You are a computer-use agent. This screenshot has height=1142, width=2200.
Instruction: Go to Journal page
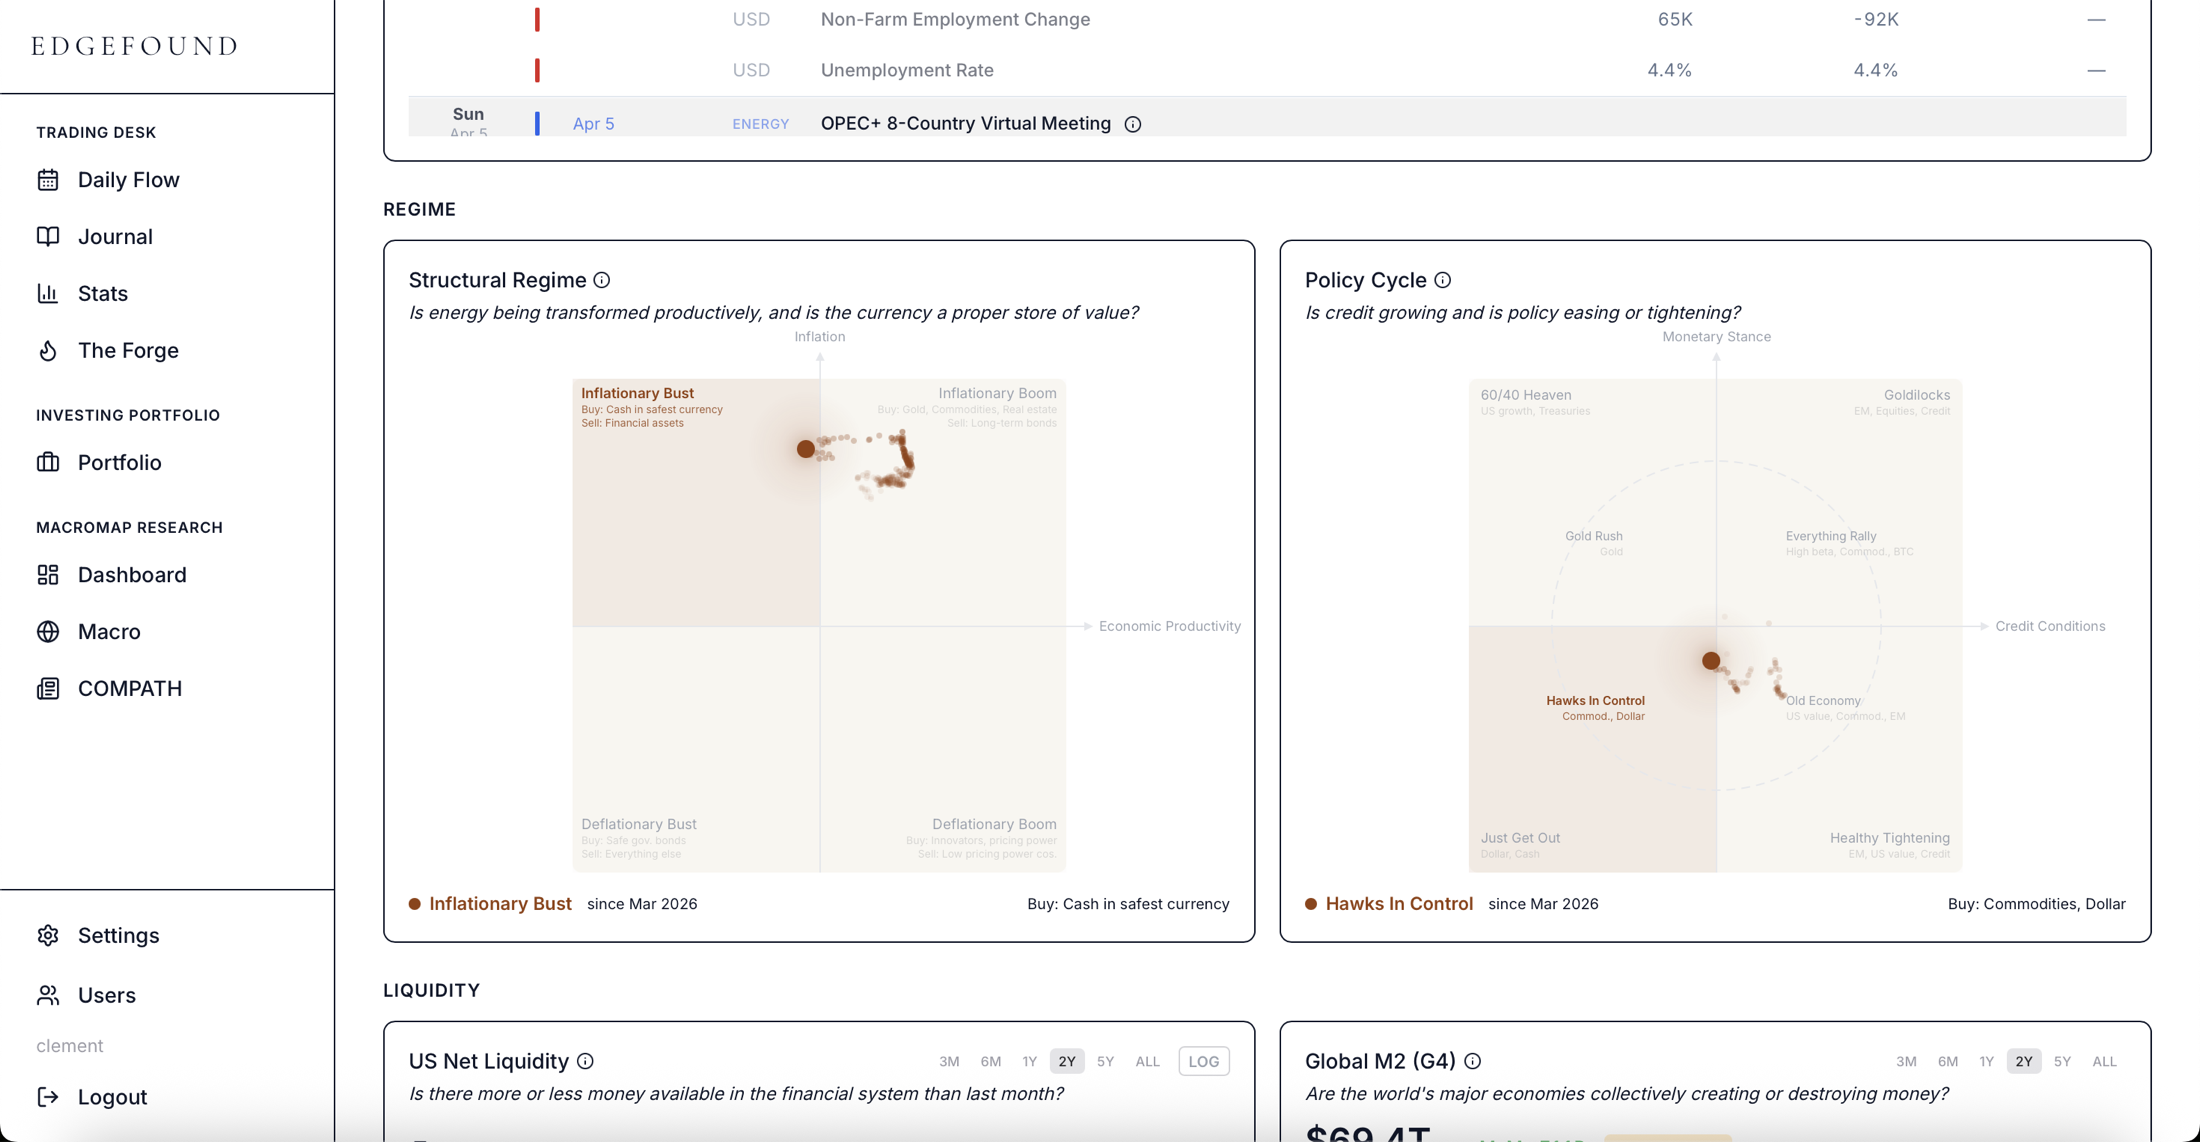coord(115,237)
